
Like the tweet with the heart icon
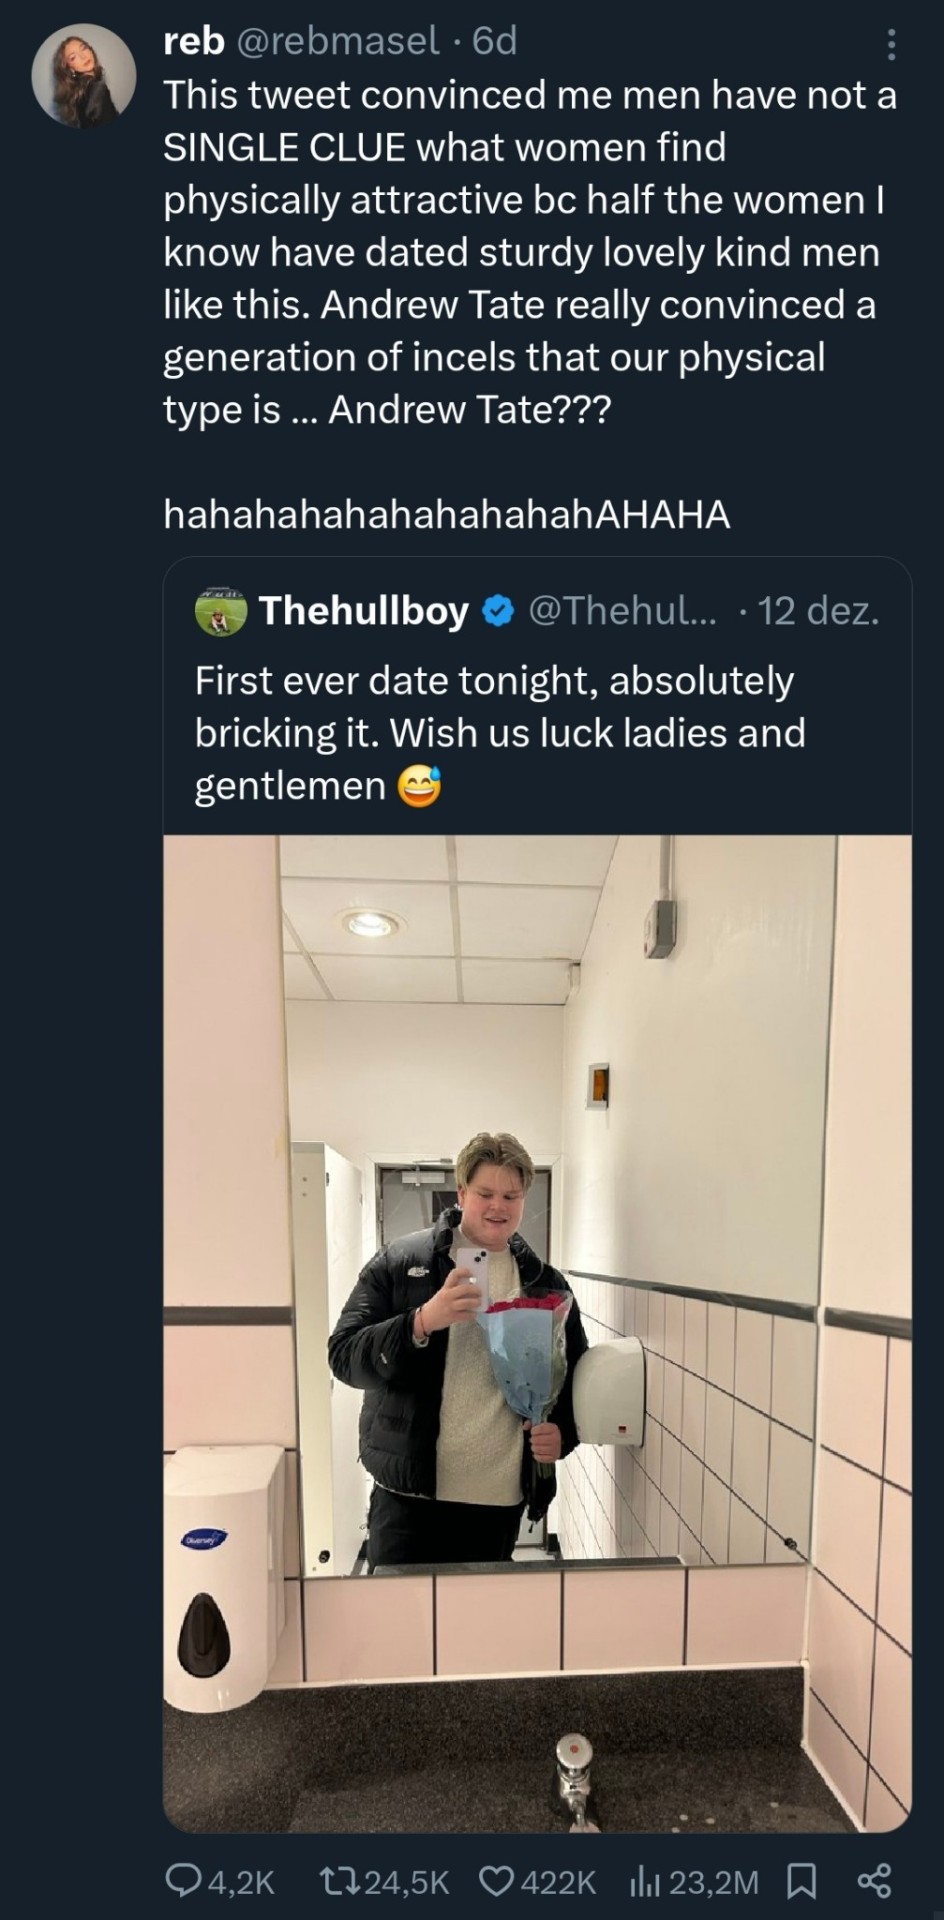(x=496, y=1882)
